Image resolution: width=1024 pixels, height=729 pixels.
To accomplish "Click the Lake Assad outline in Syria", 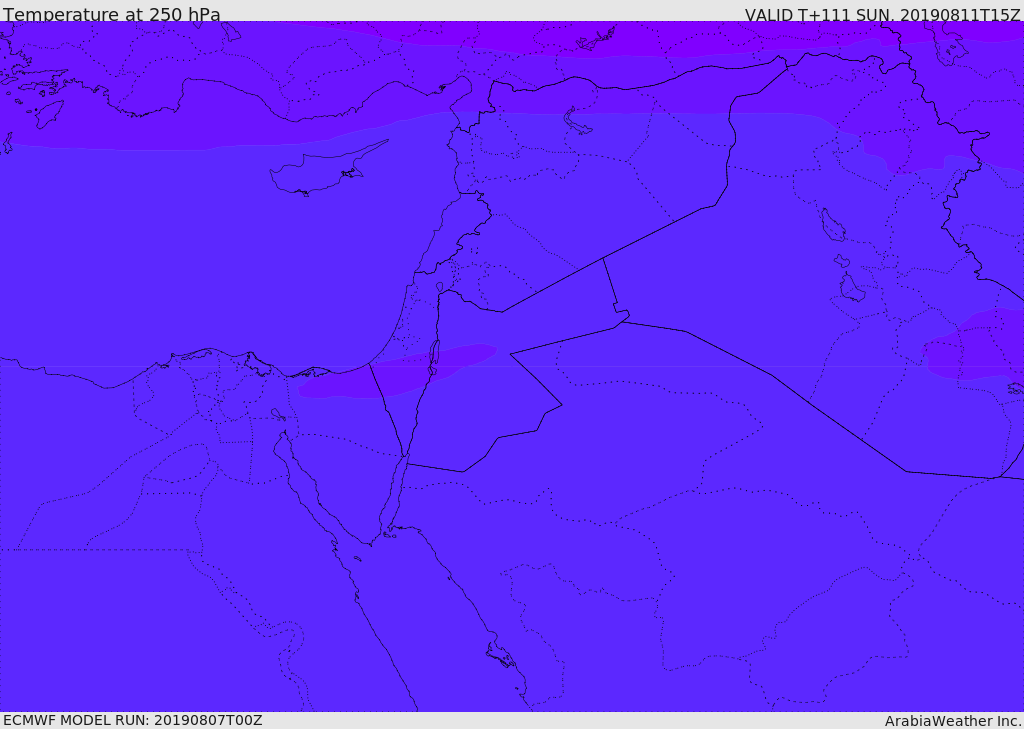I will click(577, 123).
